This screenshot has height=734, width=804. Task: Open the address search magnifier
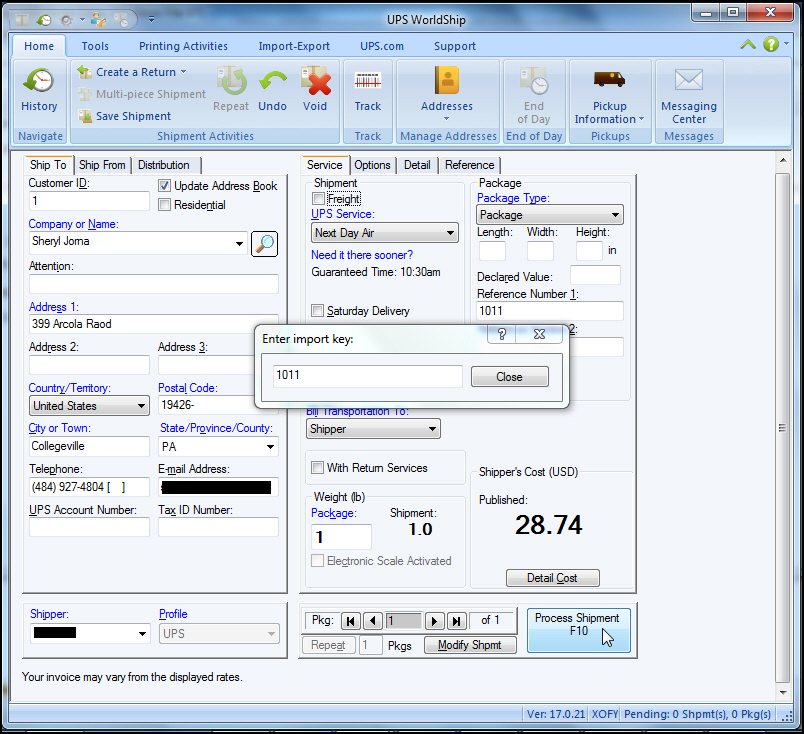[x=264, y=243]
